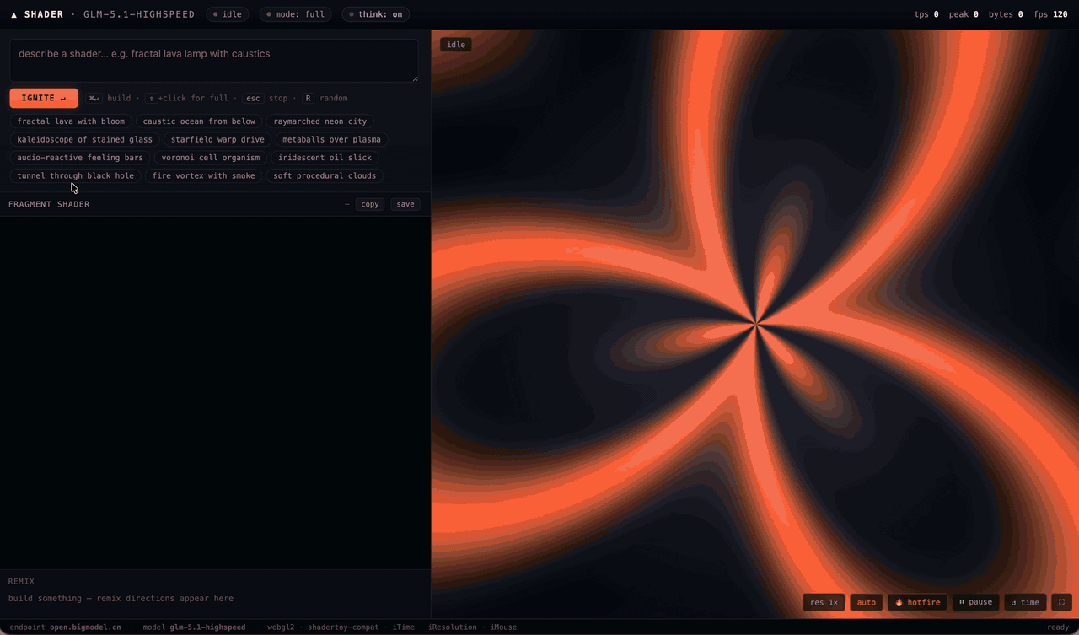1079x635 pixels.
Task: Select 'starfield warp drive' preset
Action: tap(217, 140)
